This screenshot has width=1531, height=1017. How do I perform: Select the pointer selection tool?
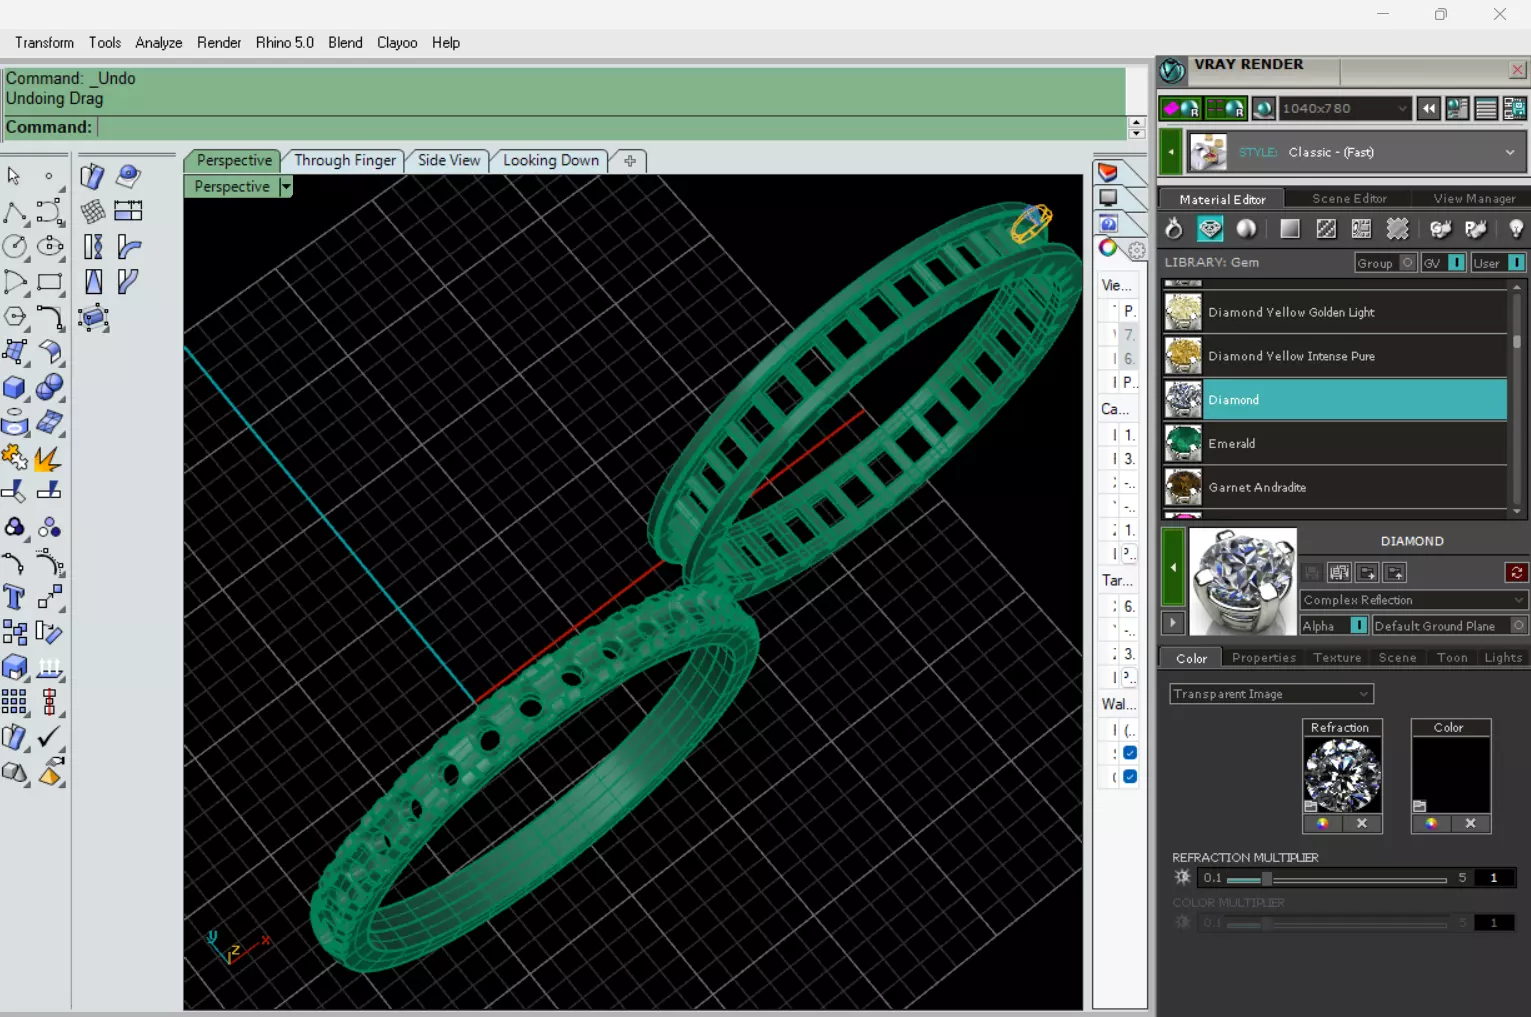point(14,176)
